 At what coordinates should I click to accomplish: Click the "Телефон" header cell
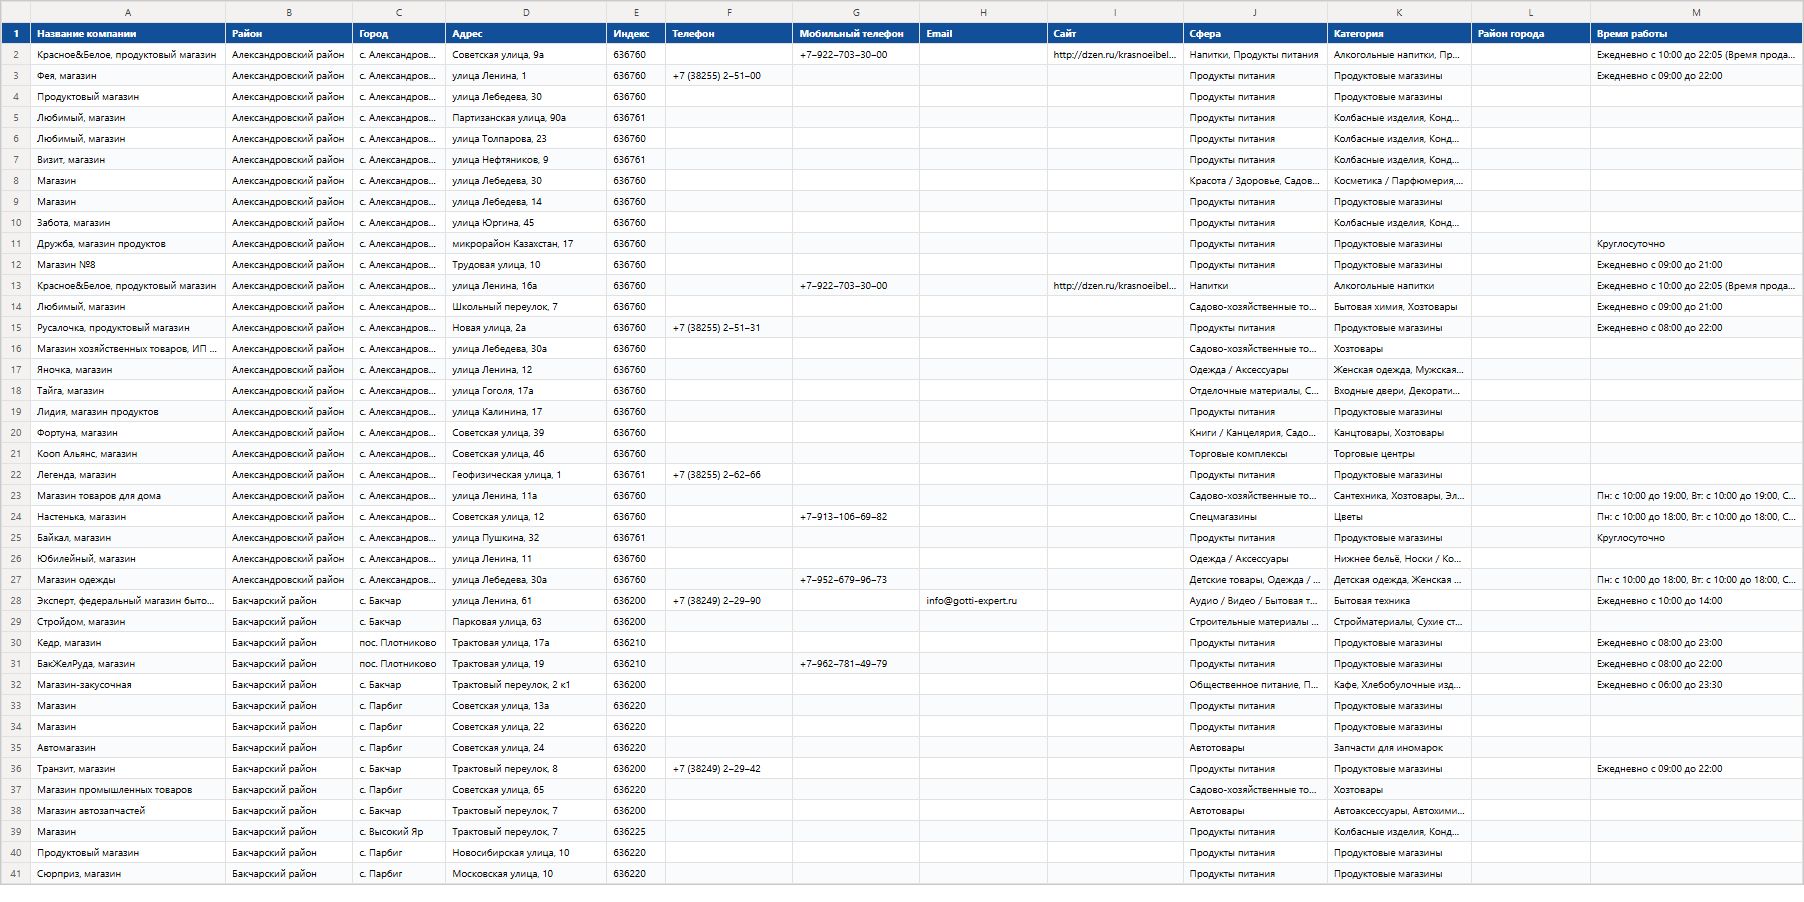coord(729,33)
